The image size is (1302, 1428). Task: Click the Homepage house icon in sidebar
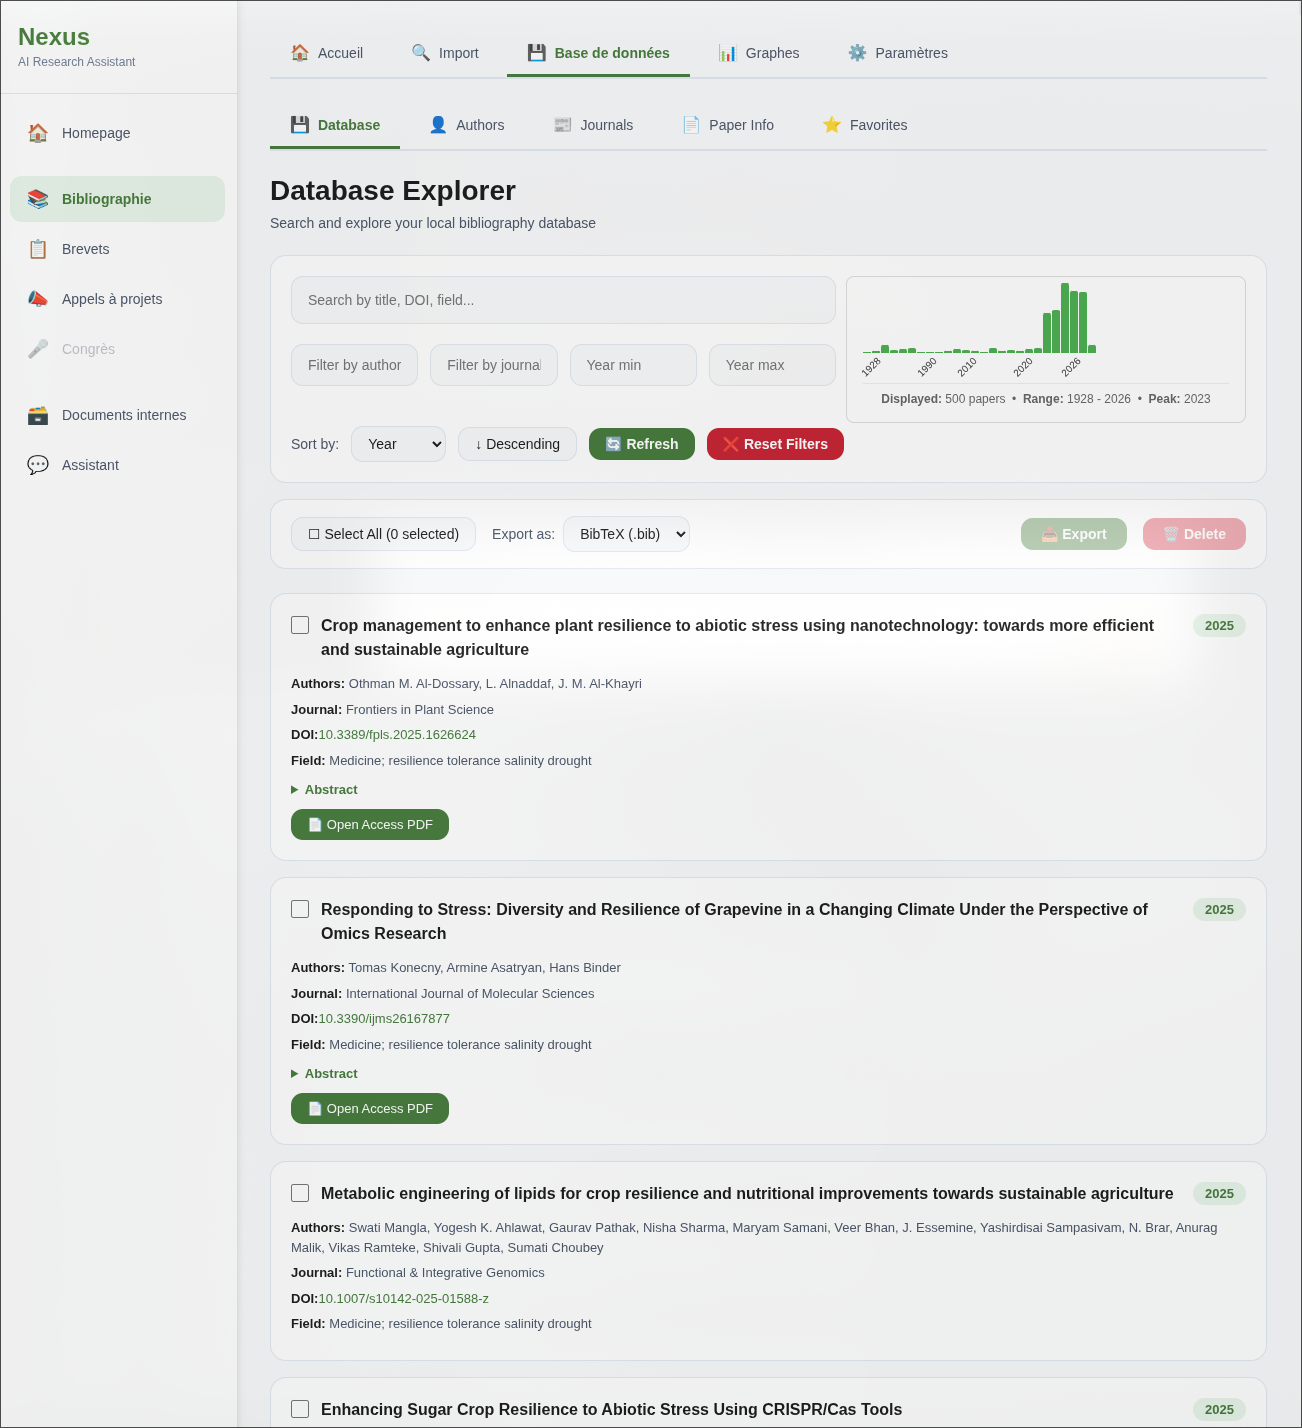click(38, 133)
